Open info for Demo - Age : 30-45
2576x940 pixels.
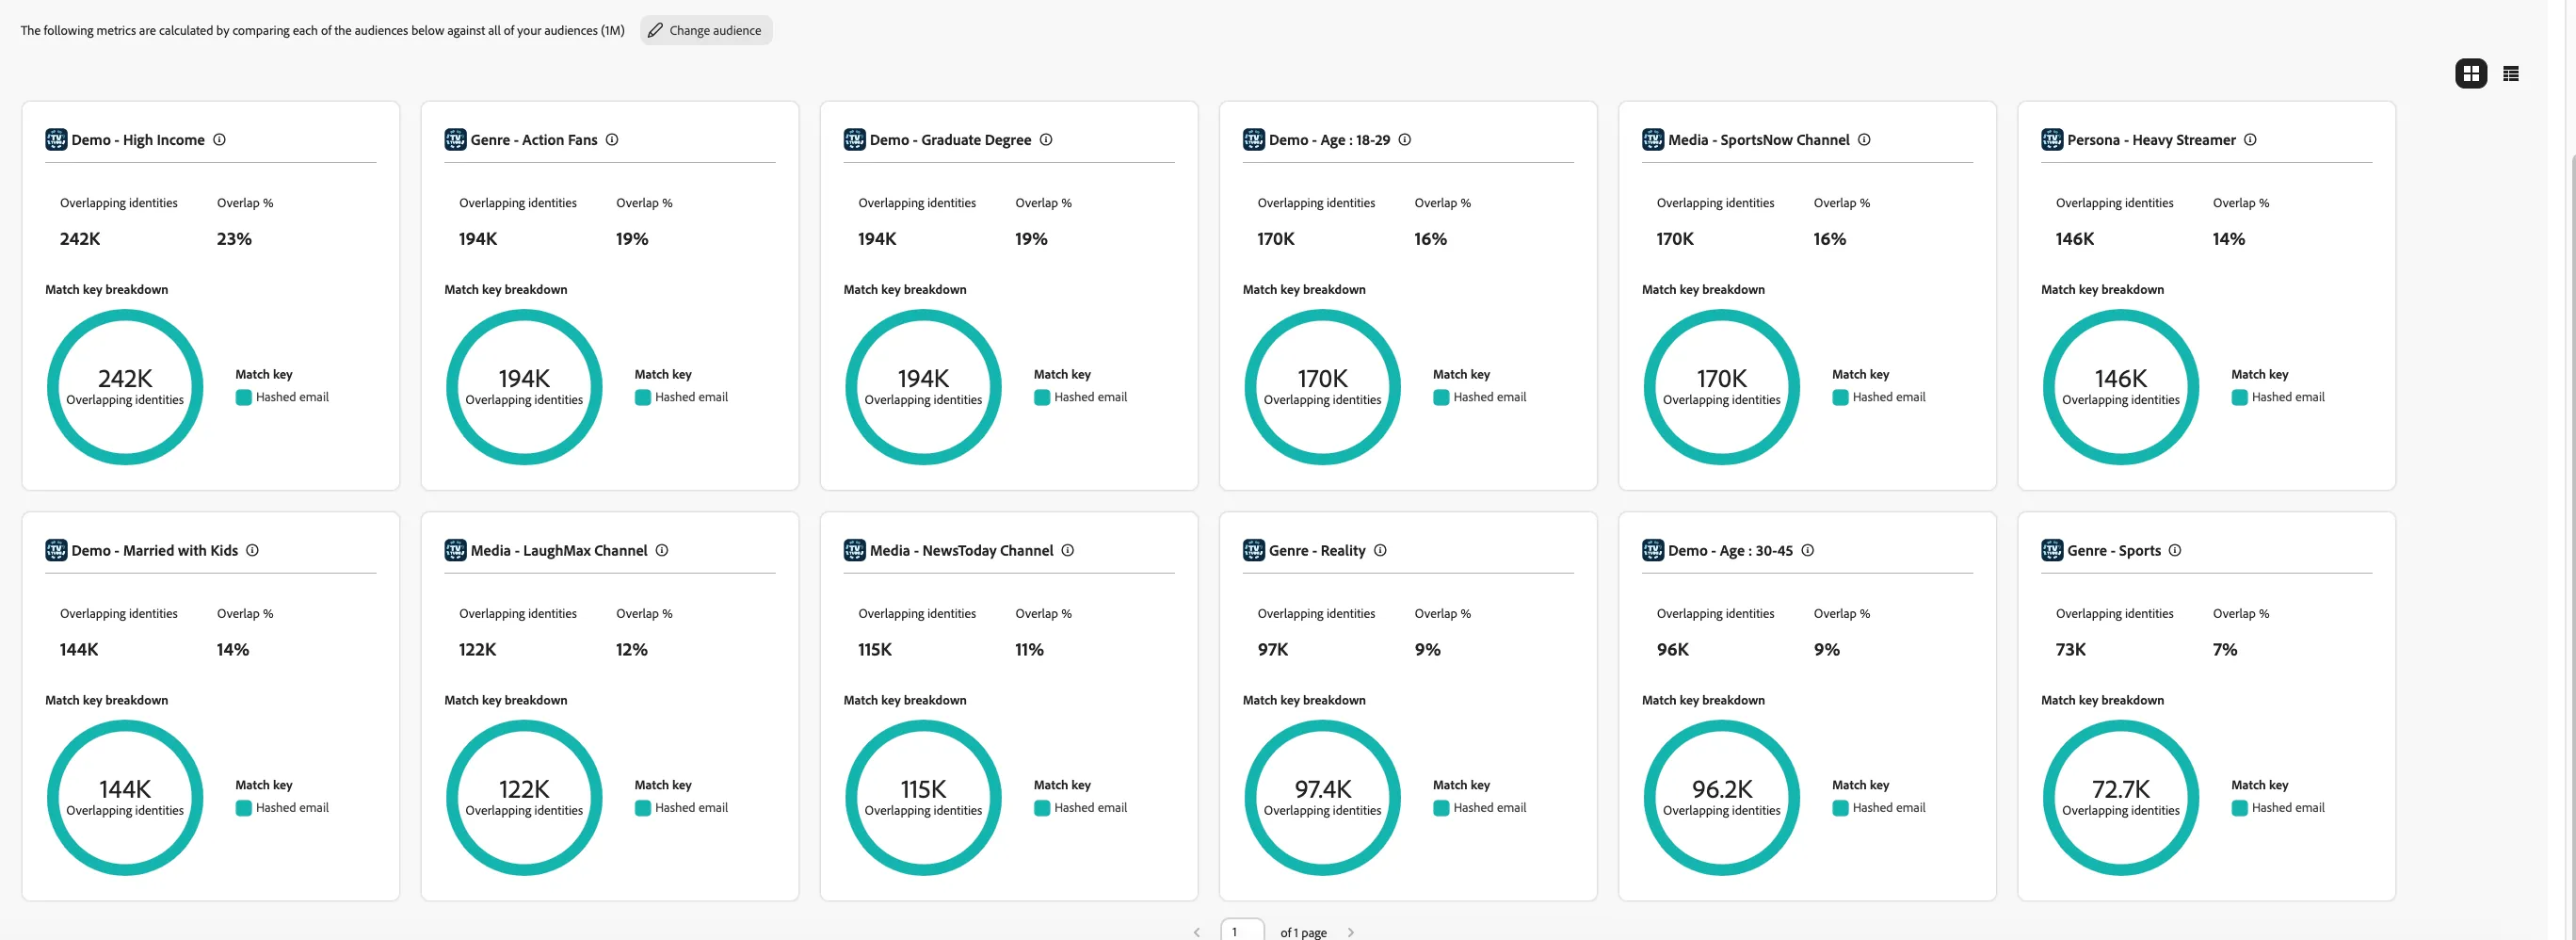(1808, 550)
